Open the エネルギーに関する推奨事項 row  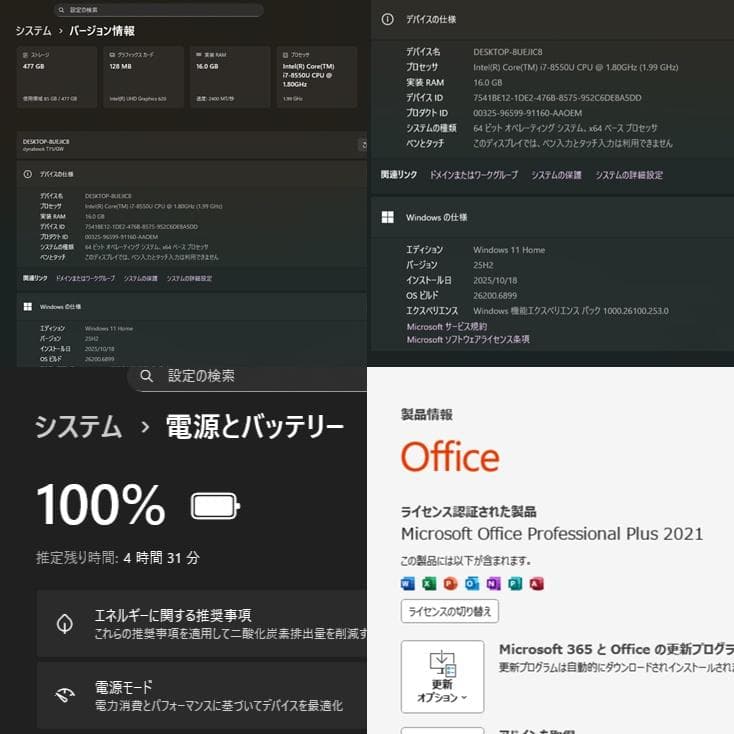tap(202, 624)
